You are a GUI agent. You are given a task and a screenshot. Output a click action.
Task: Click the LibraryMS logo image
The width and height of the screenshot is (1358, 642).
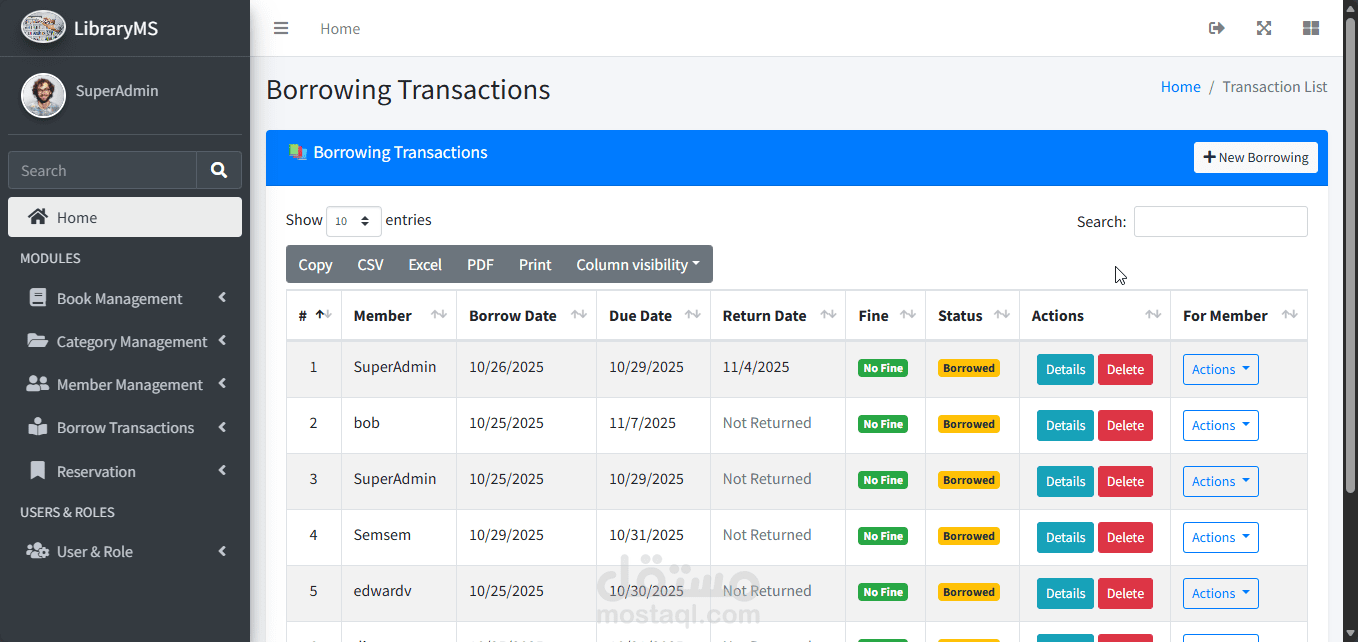tap(43, 28)
